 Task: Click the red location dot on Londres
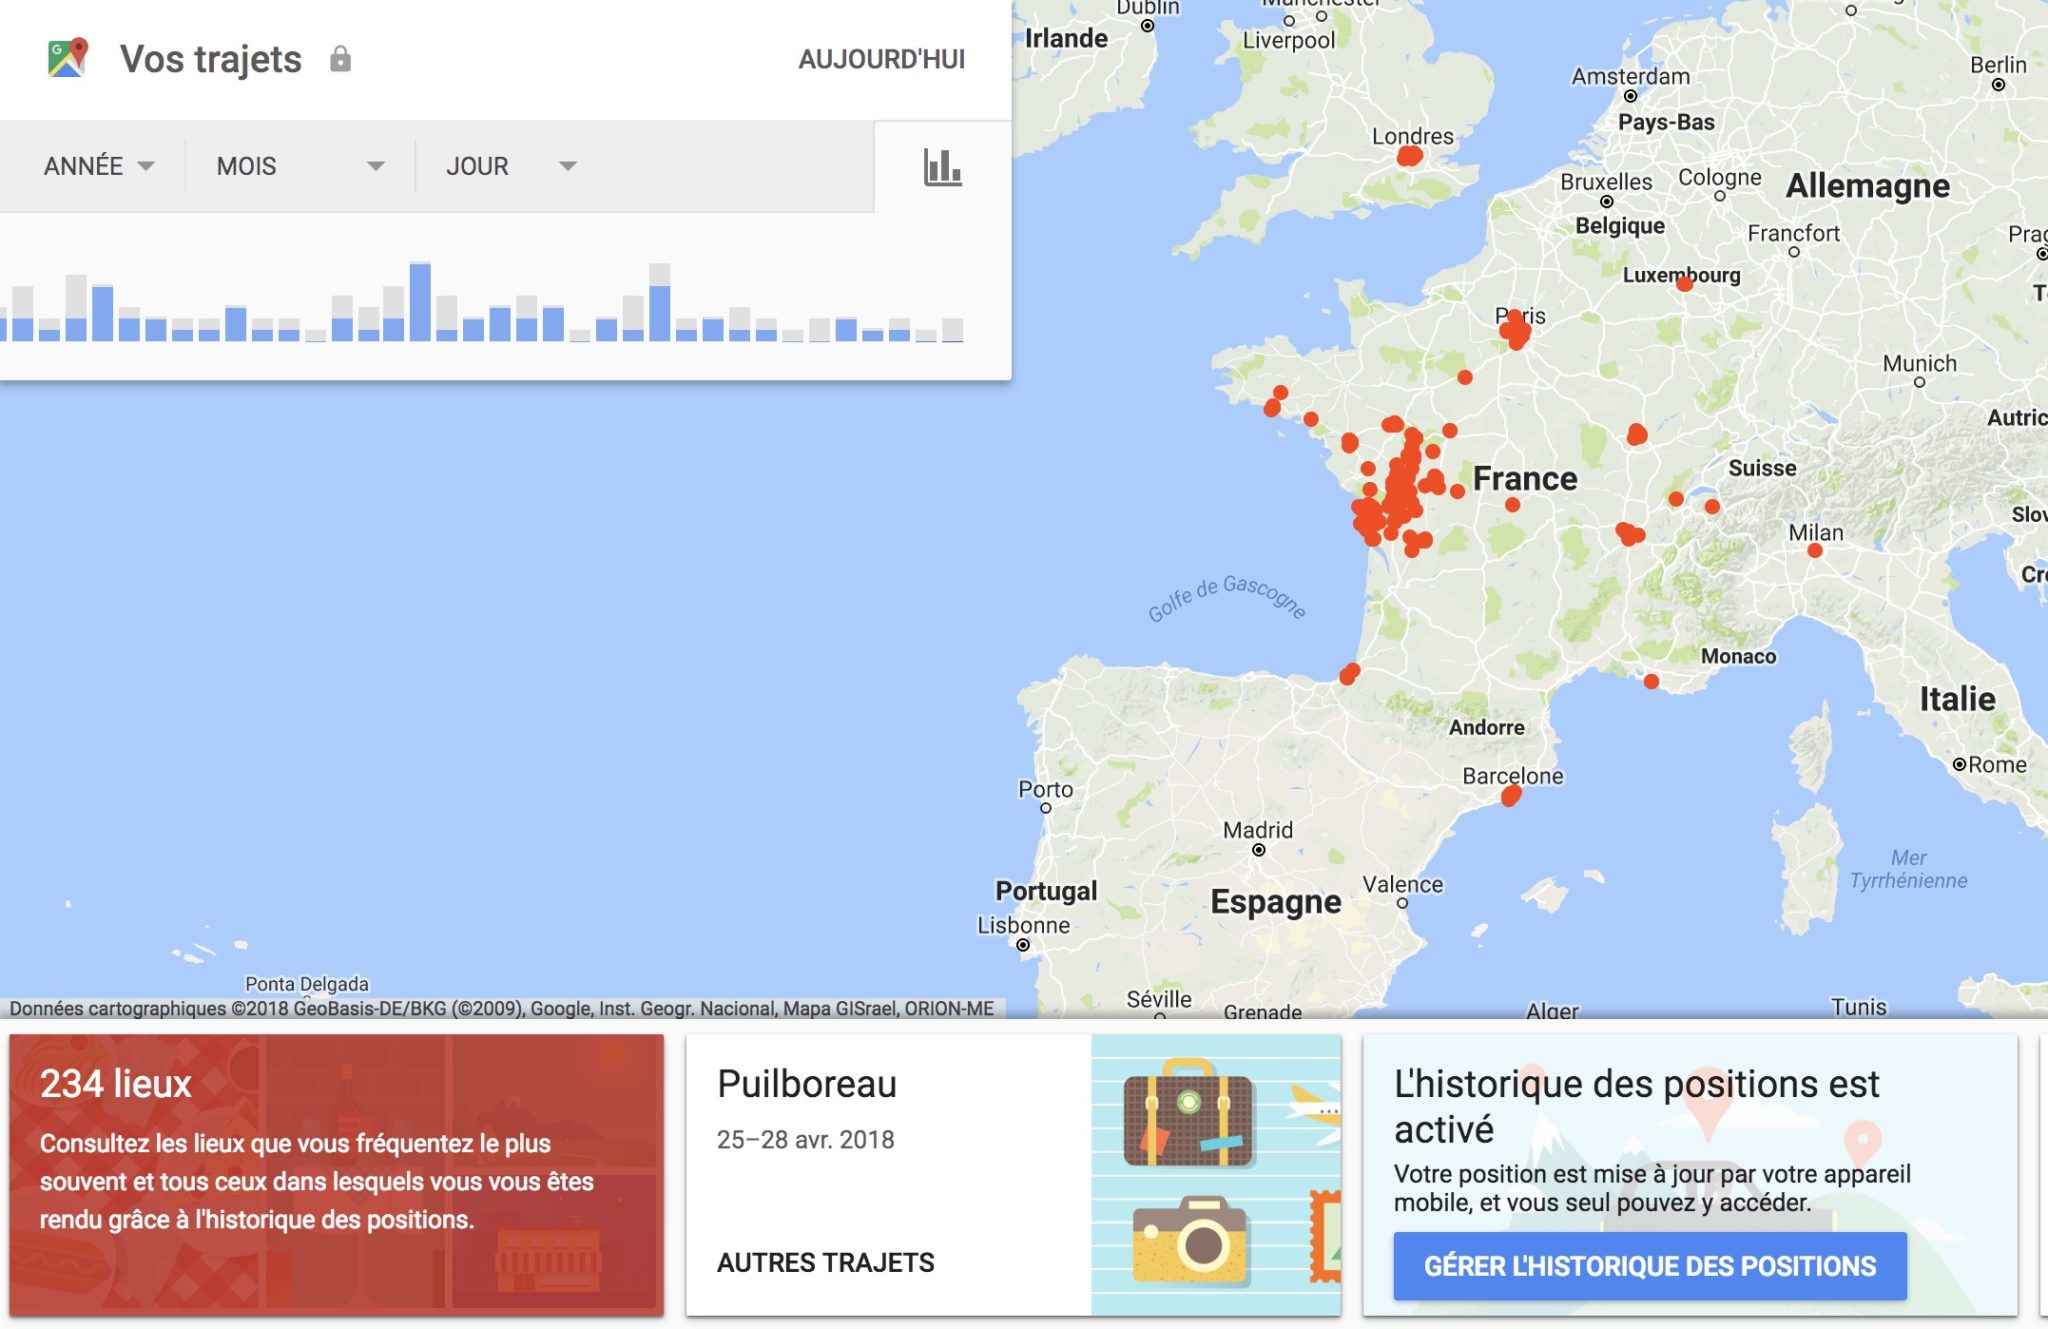click(1409, 156)
